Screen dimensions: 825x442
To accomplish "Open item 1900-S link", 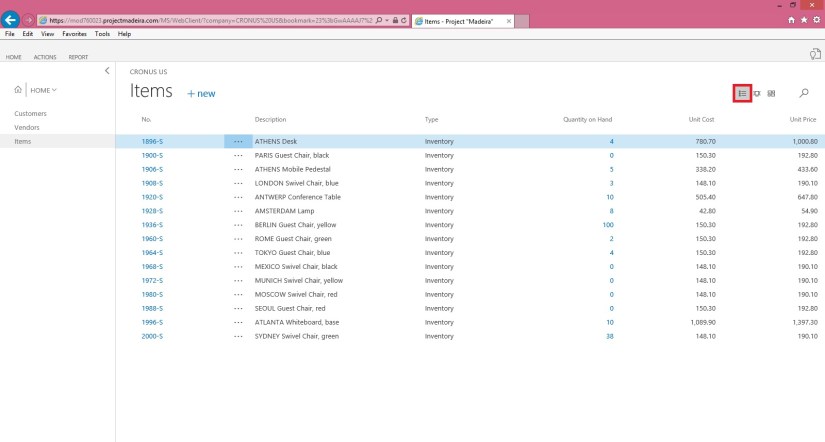I will tap(152, 155).
